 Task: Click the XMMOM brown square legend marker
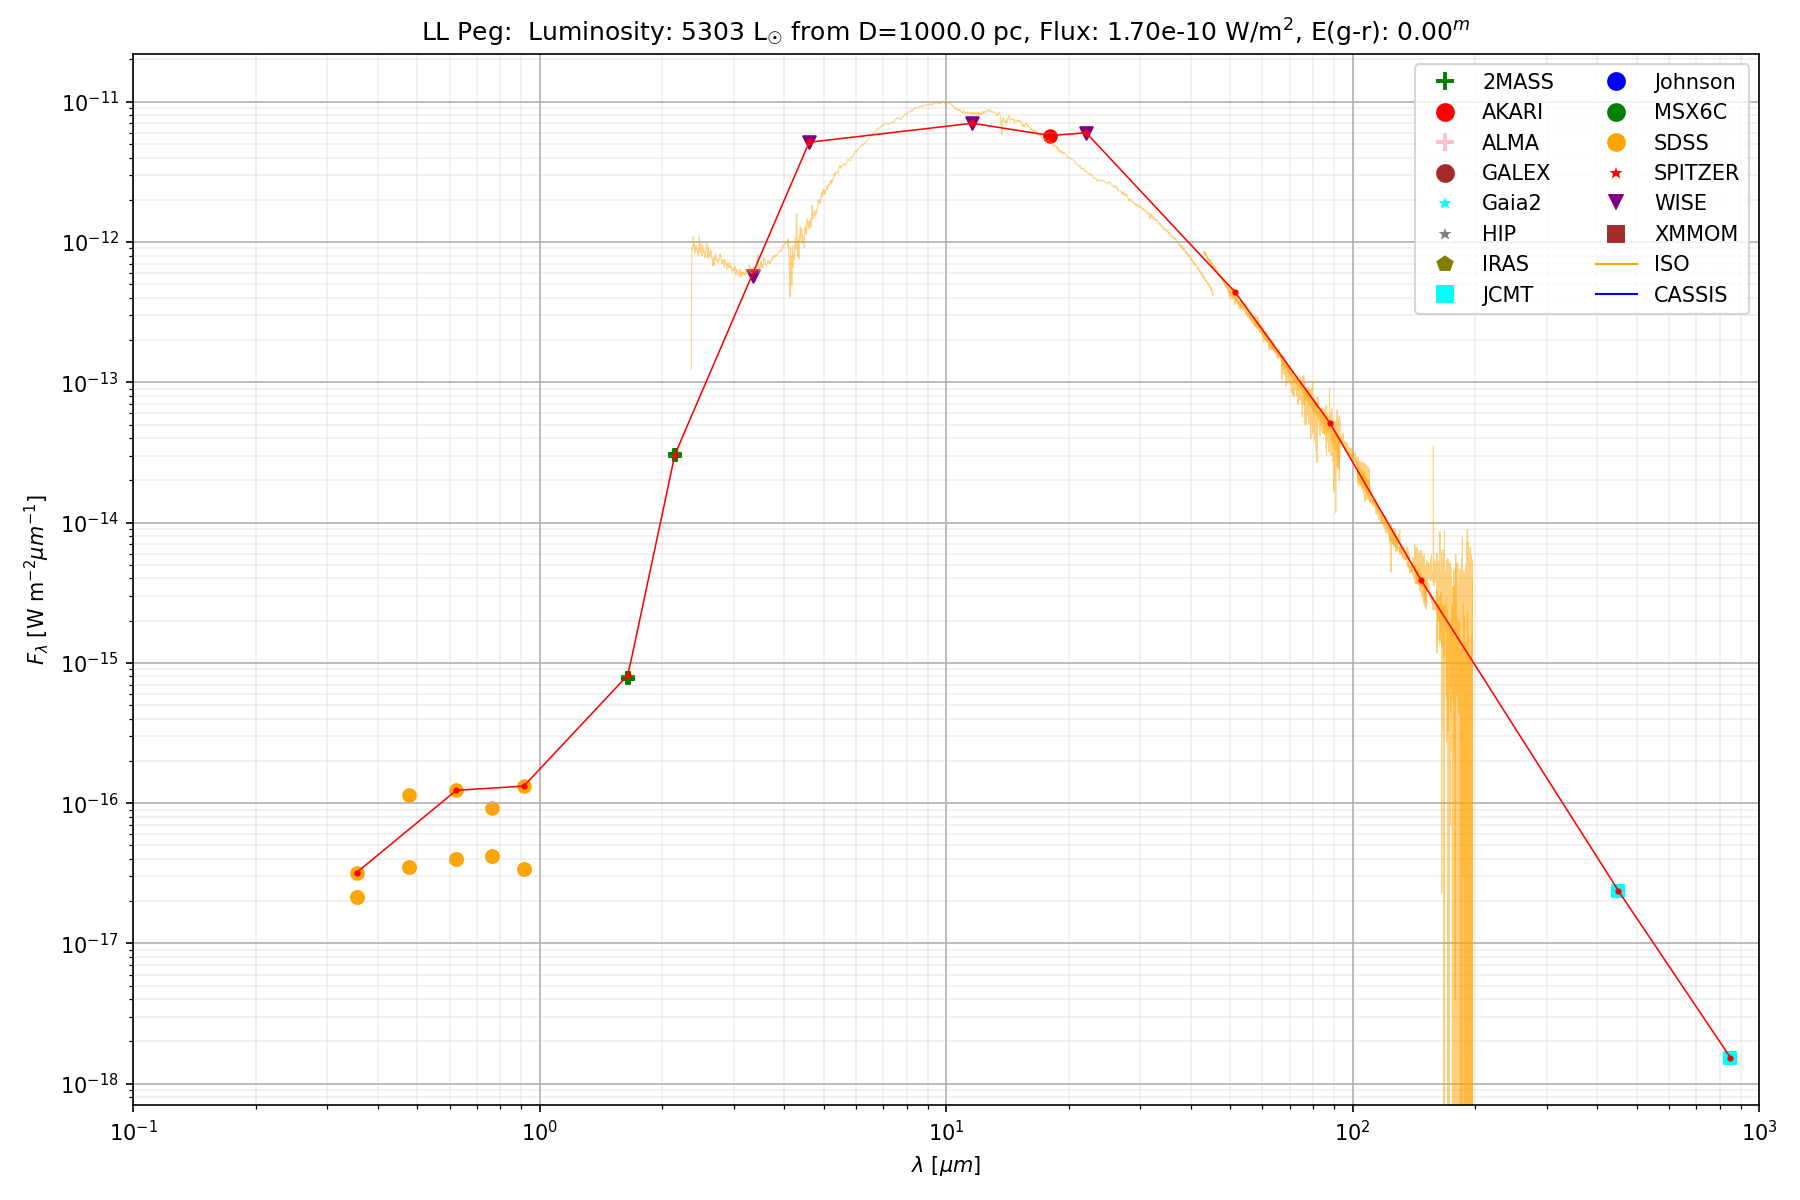coord(1616,234)
